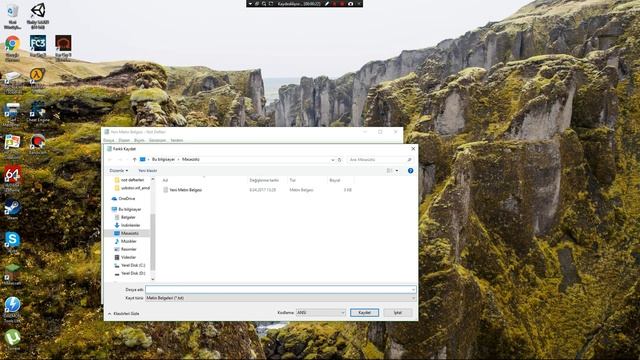Click the scrollbar down arrow in navigation pane

click(x=153, y=279)
